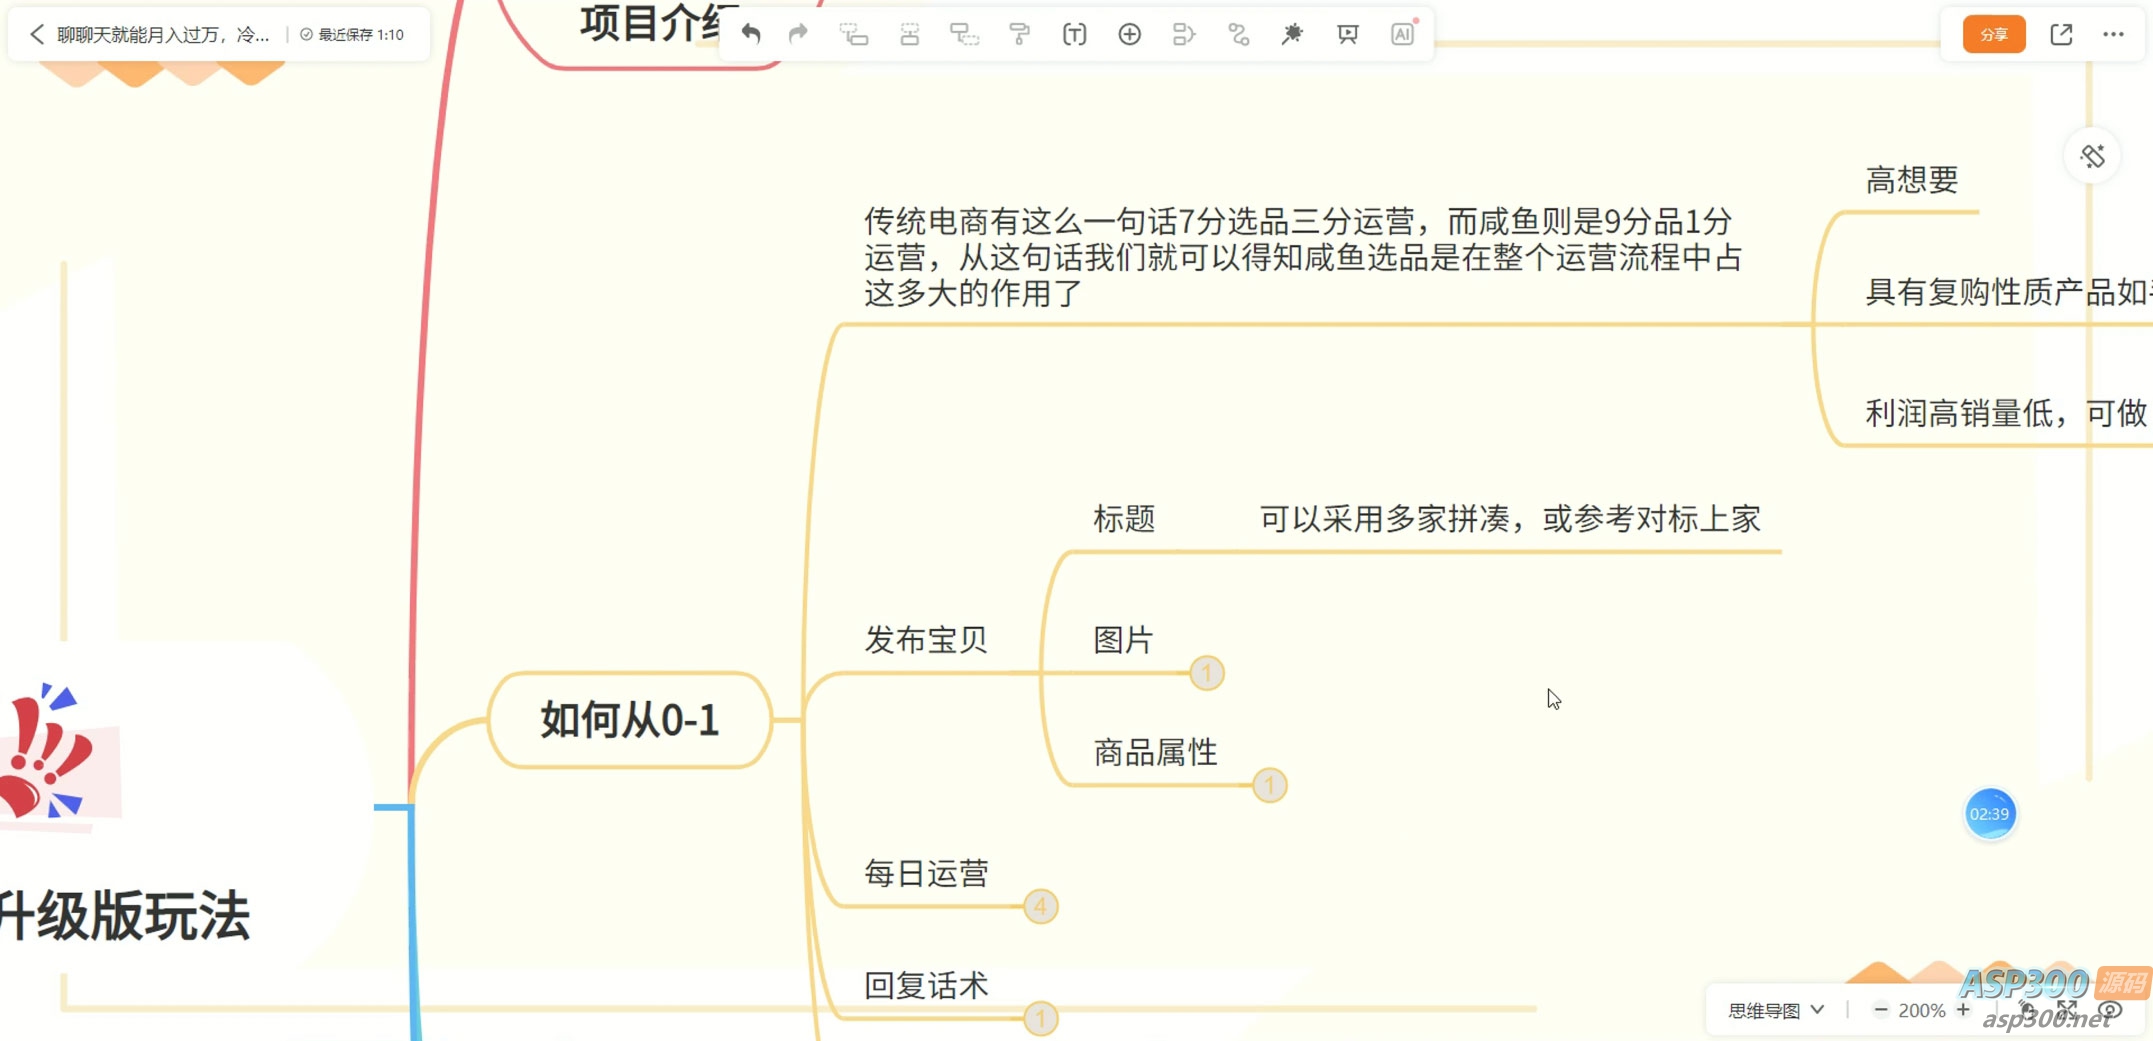Open the 思维导图 layout dropdown
The width and height of the screenshot is (2153, 1041).
(1776, 1010)
